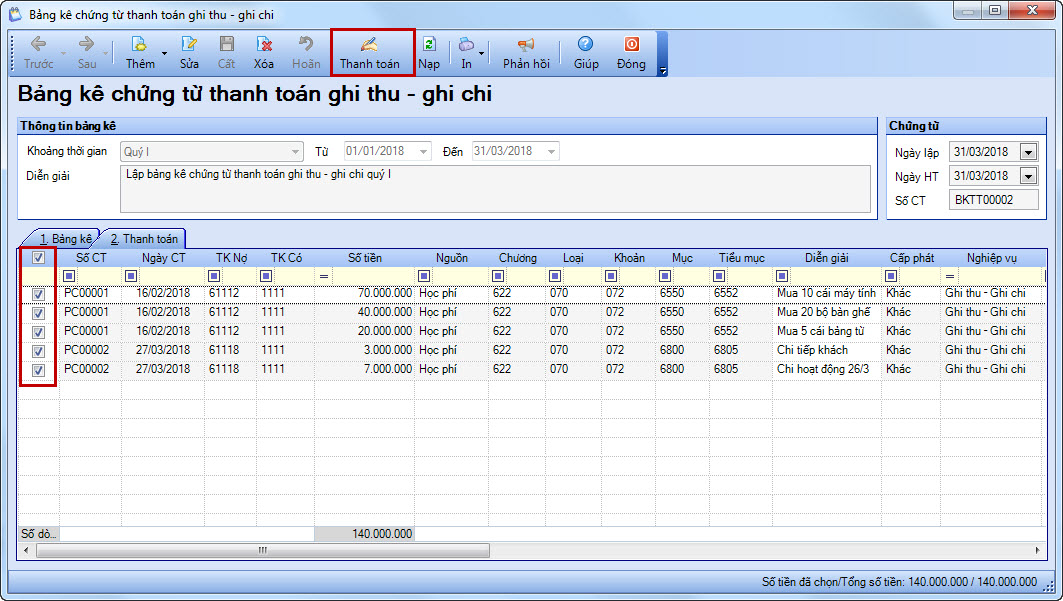1063x601 pixels.
Task: Click the Thanh toán toolbar icon
Action: [369, 45]
